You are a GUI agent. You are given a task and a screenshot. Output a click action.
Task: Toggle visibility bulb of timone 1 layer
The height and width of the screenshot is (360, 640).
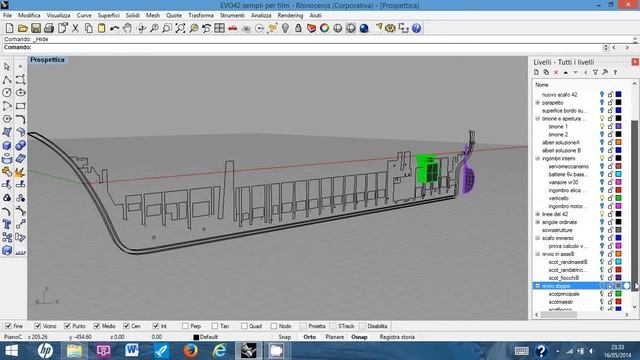pyautogui.click(x=602, y=127)
